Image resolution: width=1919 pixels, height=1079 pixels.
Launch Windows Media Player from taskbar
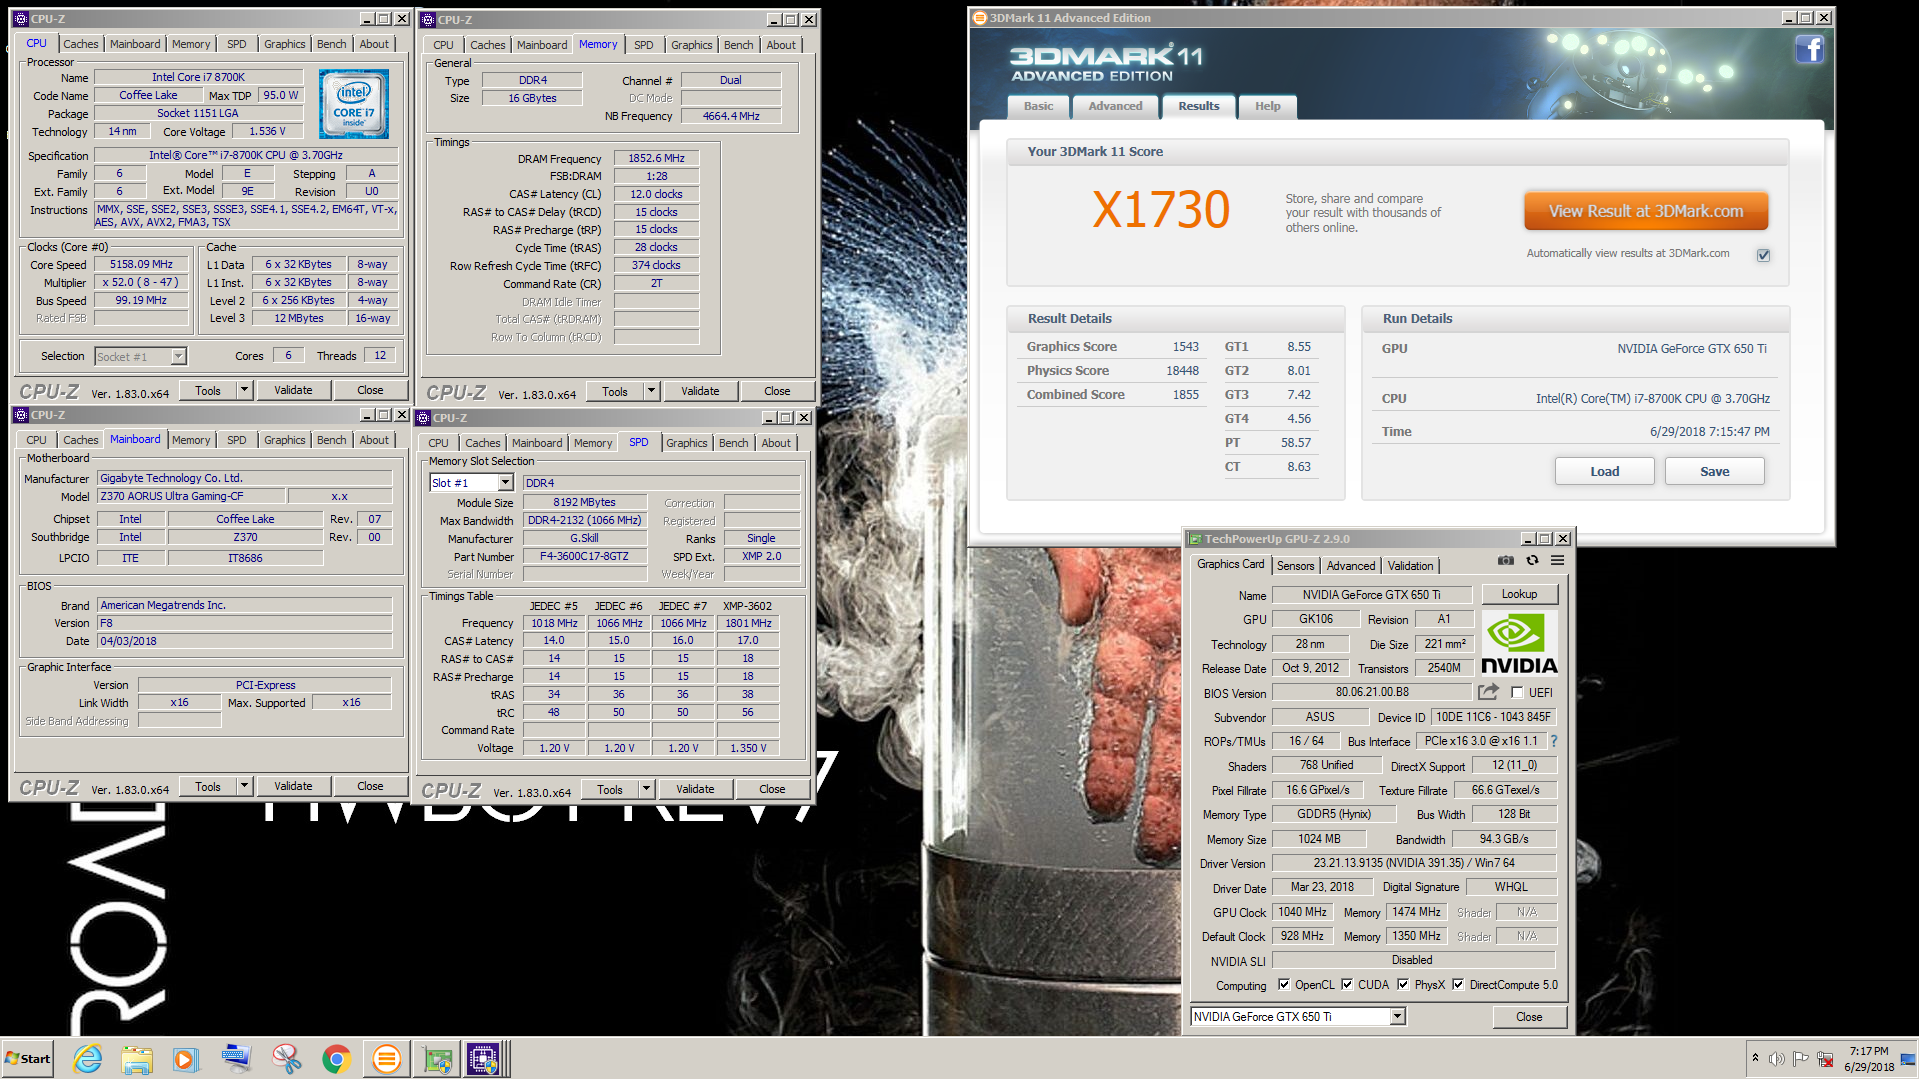[186, 1059]
